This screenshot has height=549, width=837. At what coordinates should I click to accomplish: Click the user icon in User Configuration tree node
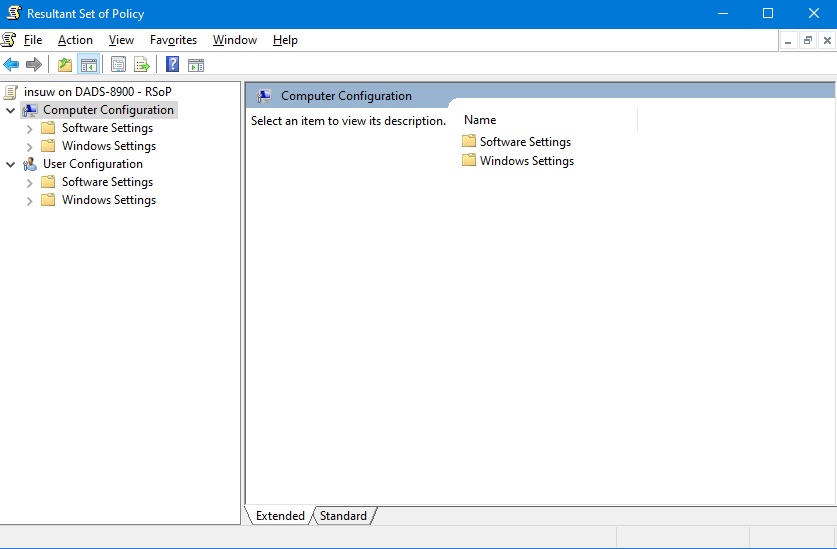click(30, 164)
